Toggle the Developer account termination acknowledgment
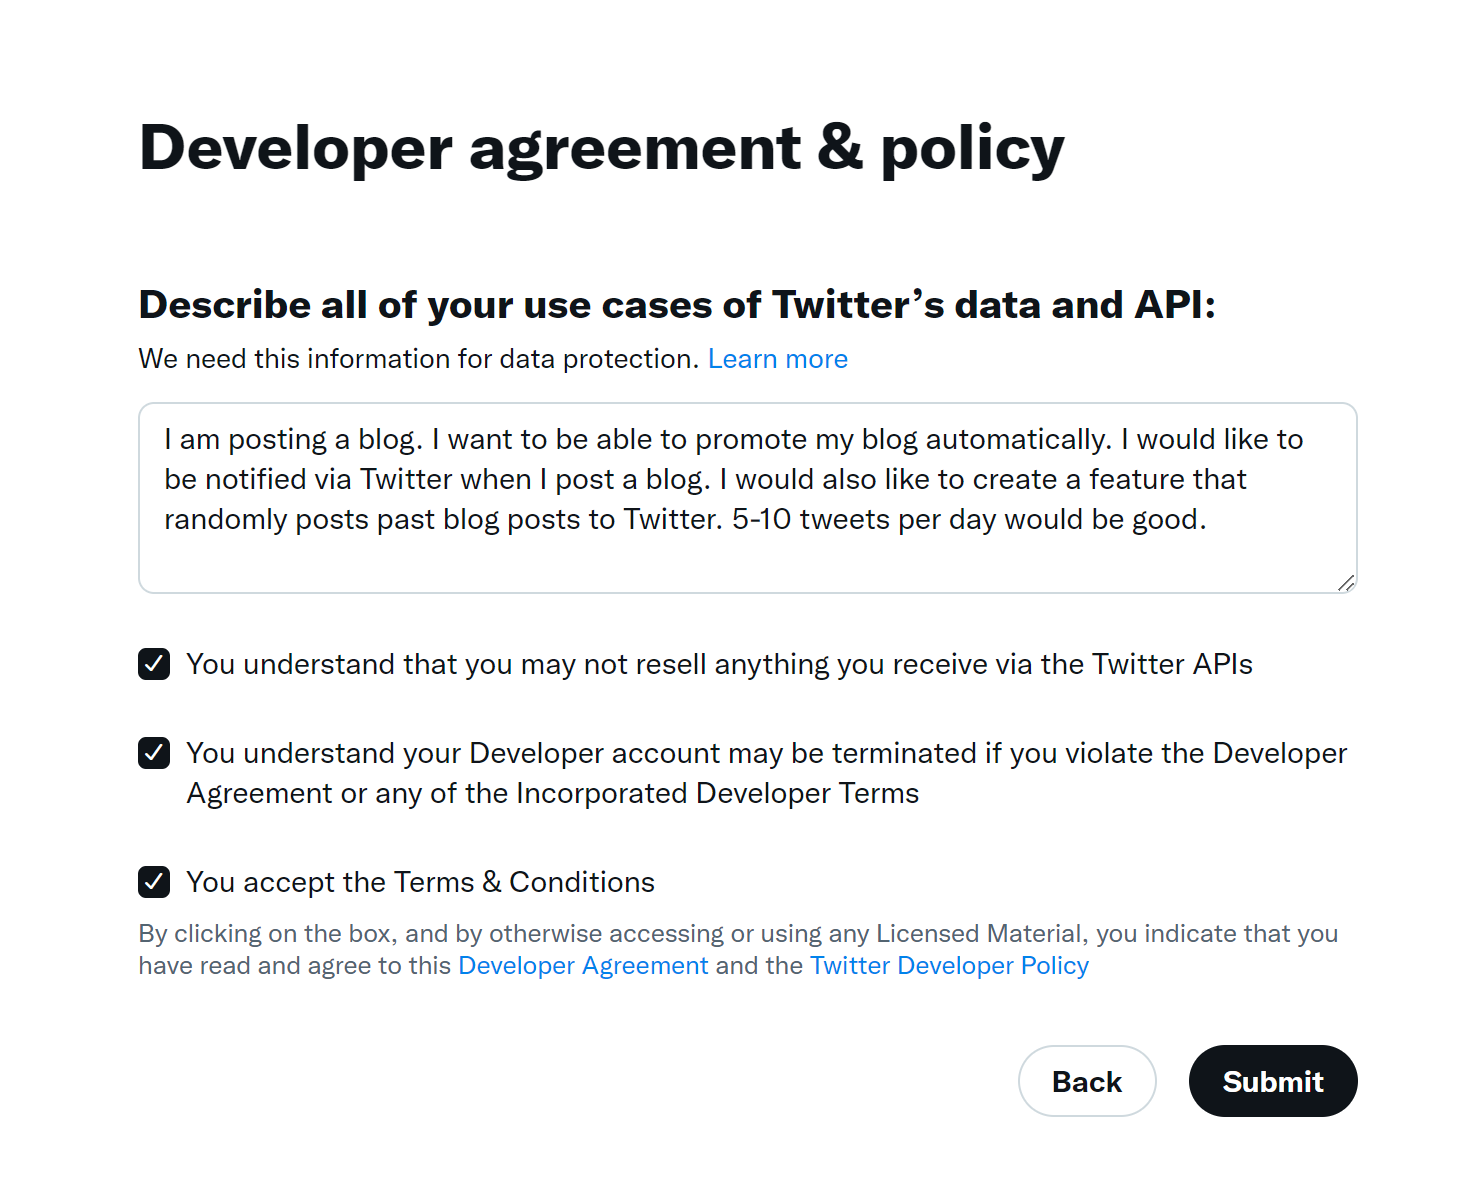Screen dimensions: 1463x1187 click(153, 753)
